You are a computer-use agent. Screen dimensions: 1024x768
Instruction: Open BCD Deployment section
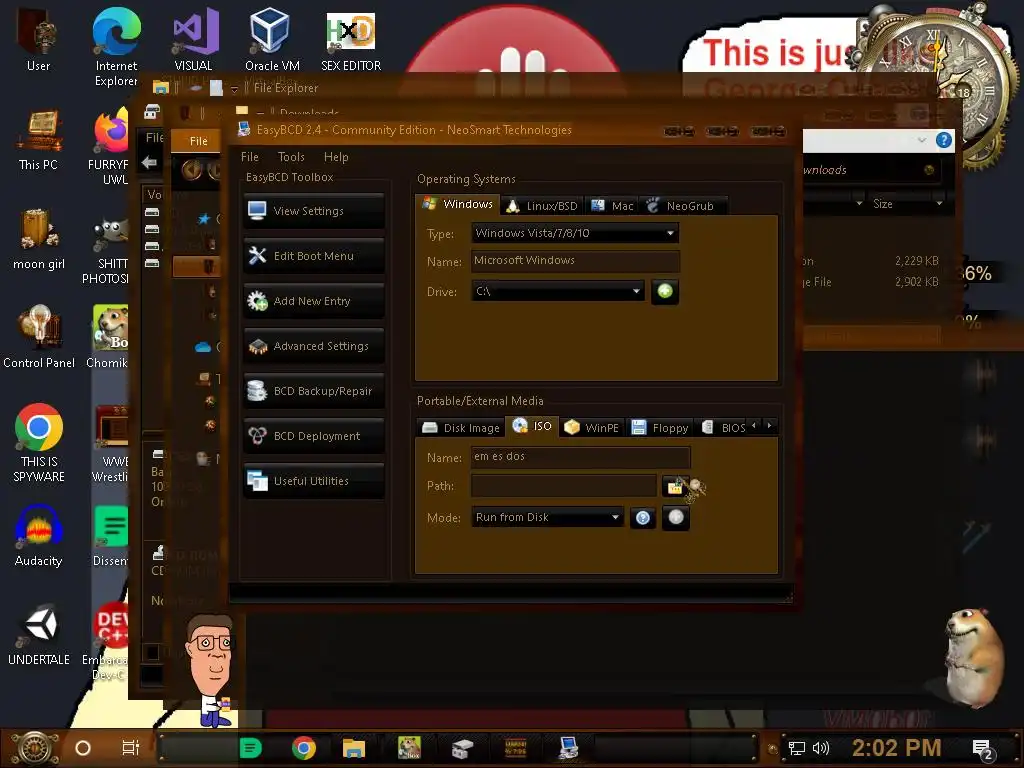(x=313, y=436)
